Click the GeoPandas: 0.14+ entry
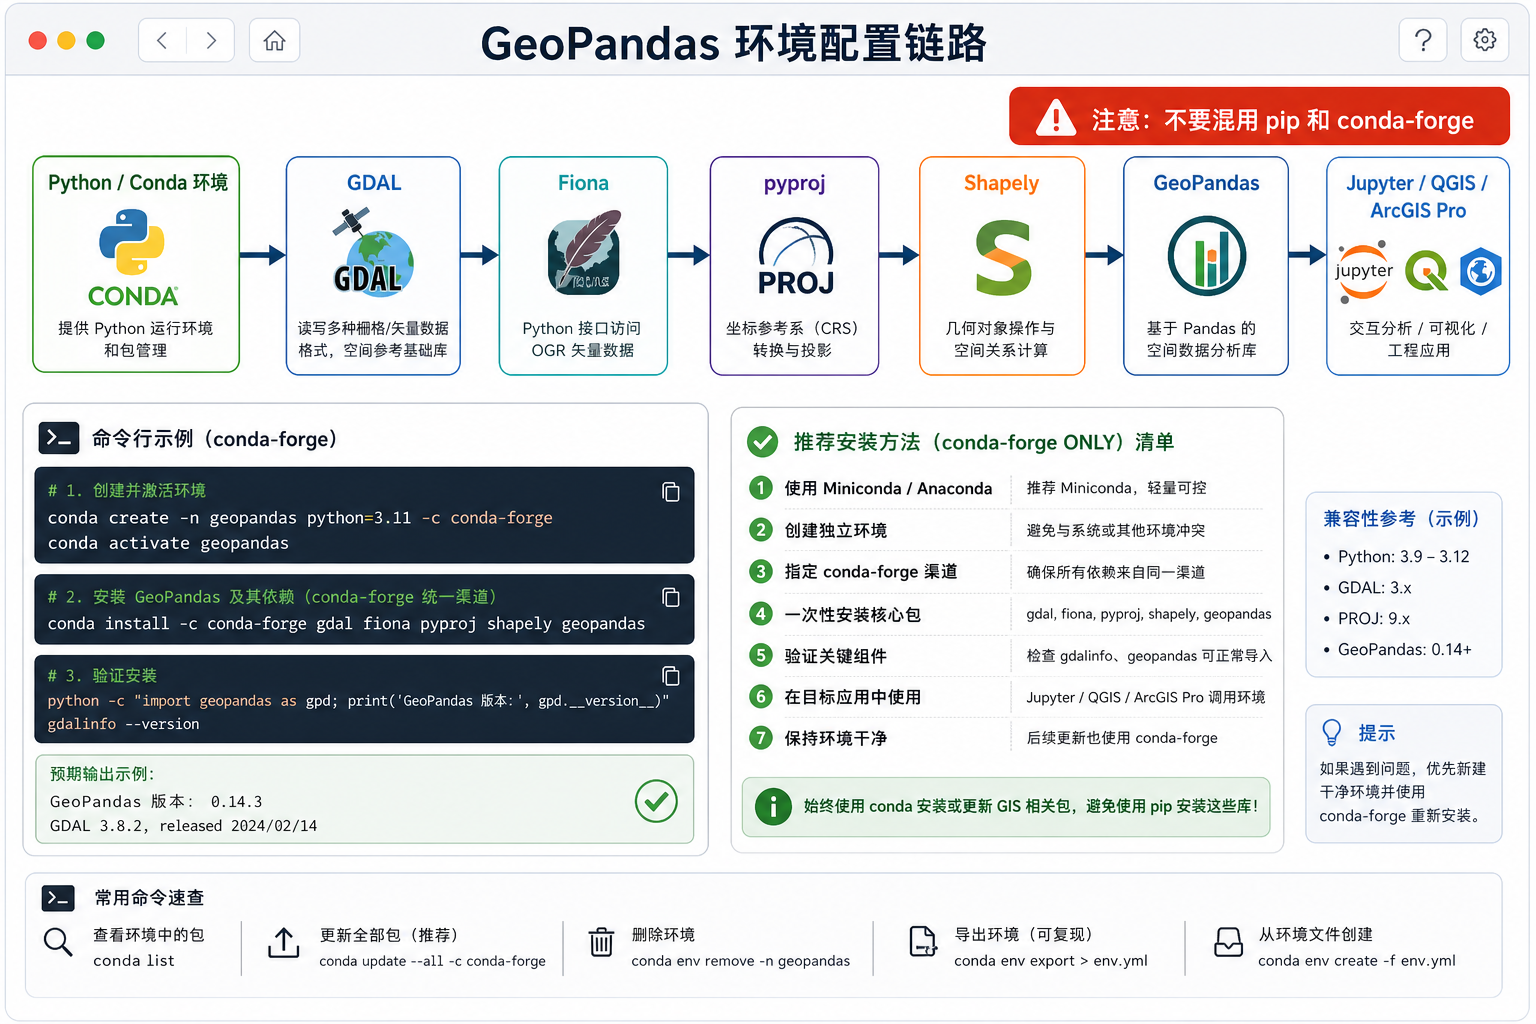Image resolution: width=1536 pixels, height=1024 pixels. point(1405,650)
